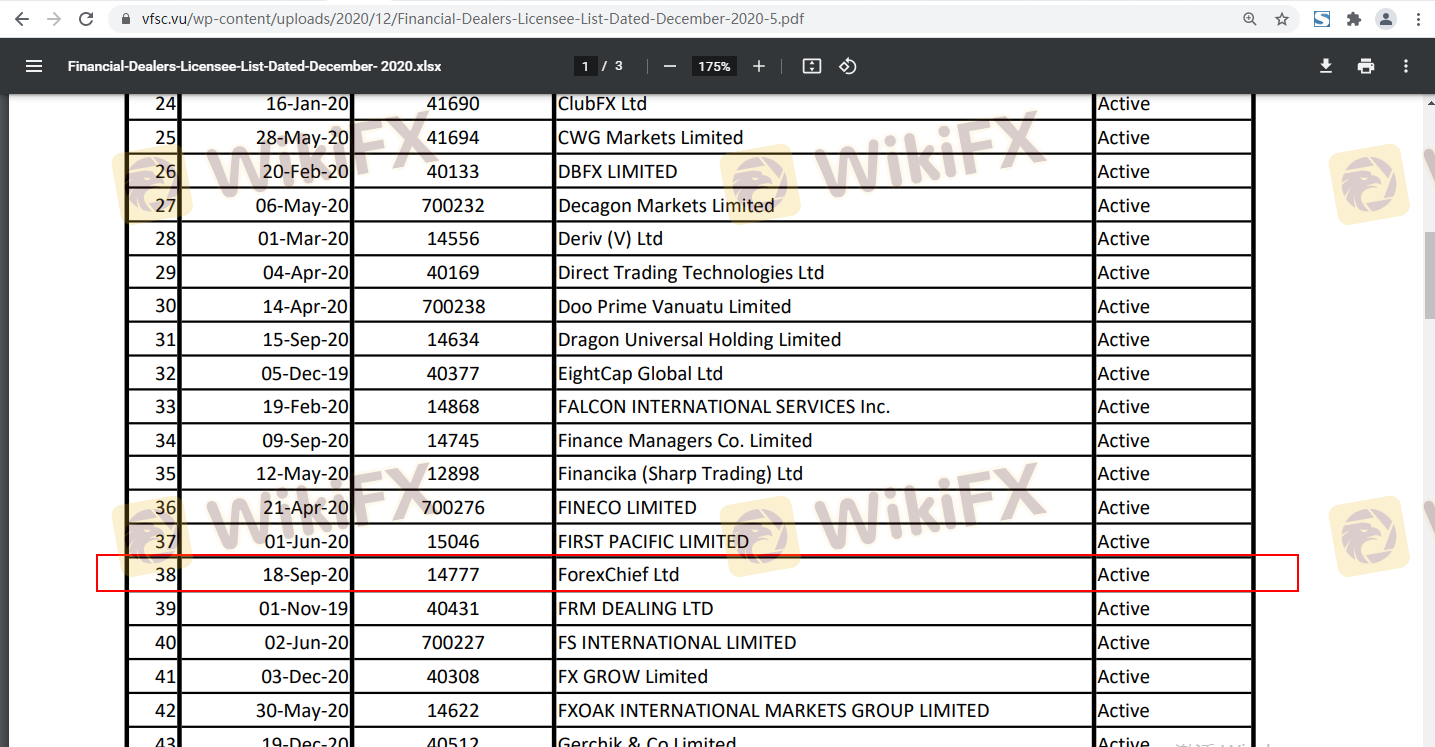Open Chrome three-dot menu

point(1416,19)
